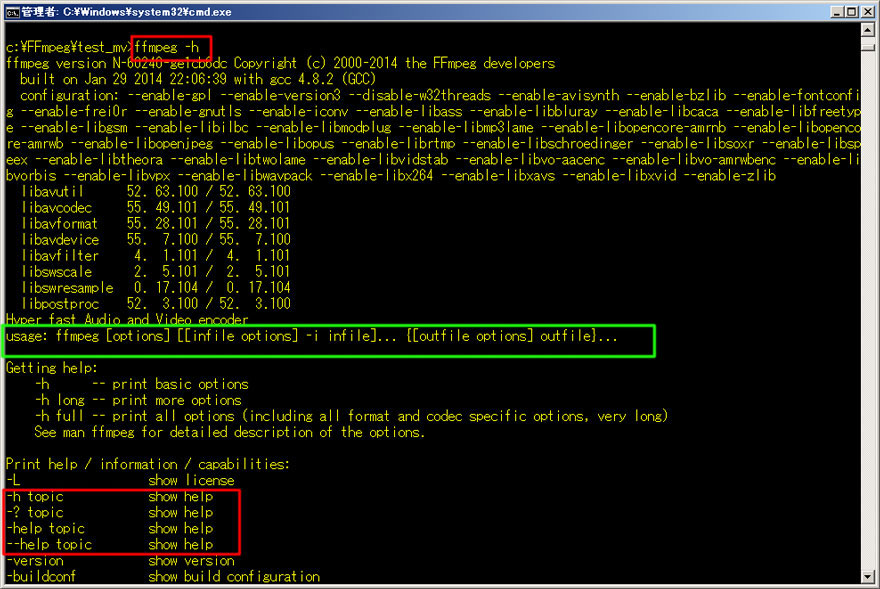Viewport: 880px width, 589px height.
Task: Click the "--enable-libtwolame" flag
Action: (238, 160)
